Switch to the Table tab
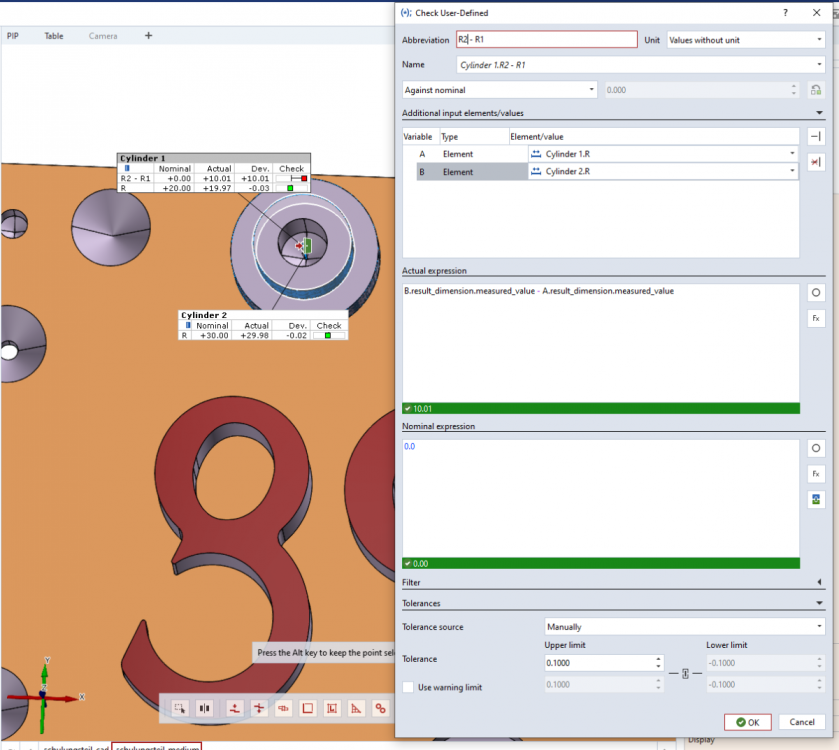 click(x=53, y=36)
